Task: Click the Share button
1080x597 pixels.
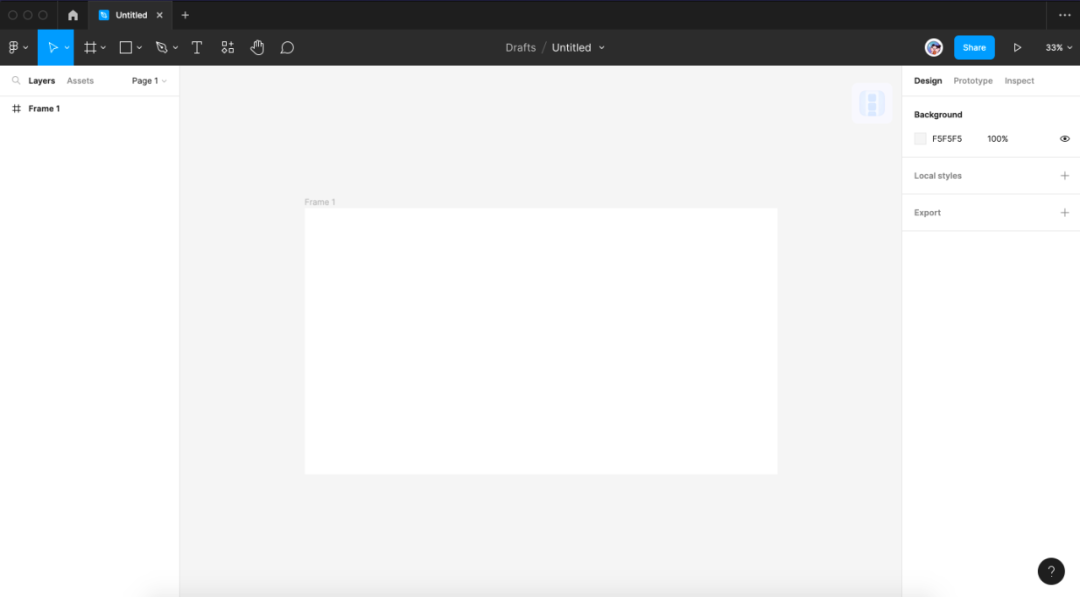Action: 974,48
